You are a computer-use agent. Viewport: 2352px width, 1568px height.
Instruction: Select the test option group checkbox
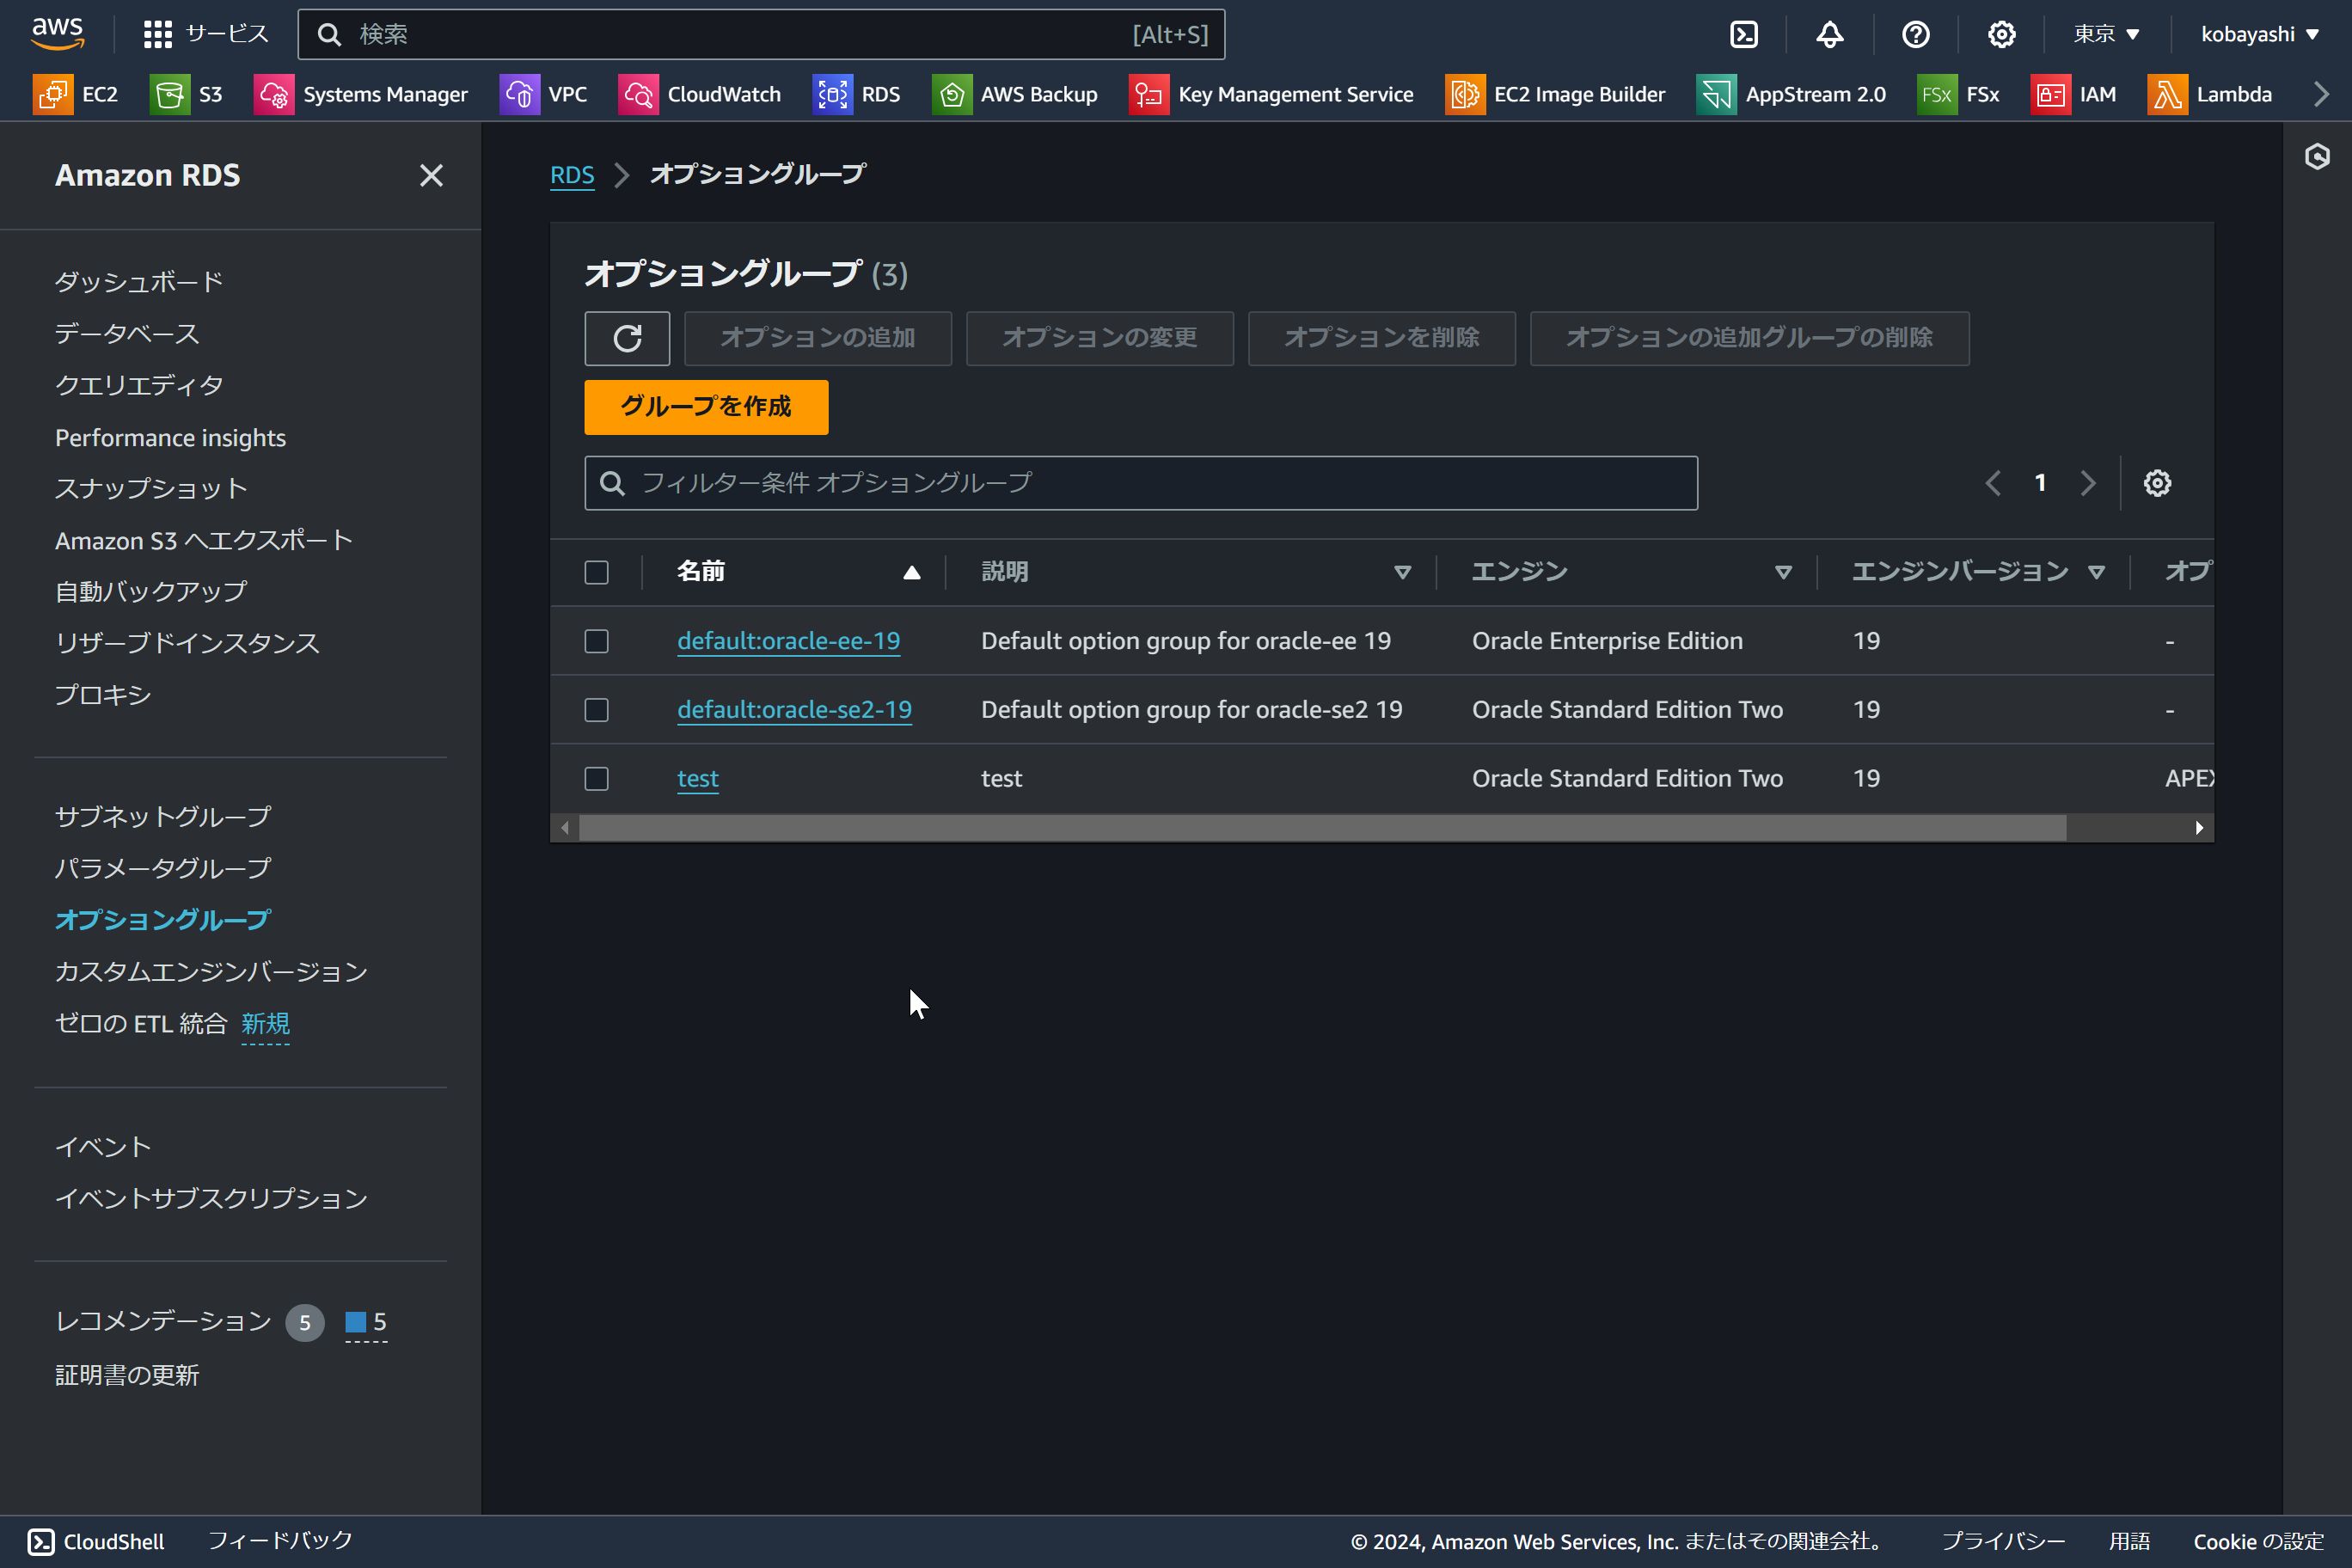597,779
